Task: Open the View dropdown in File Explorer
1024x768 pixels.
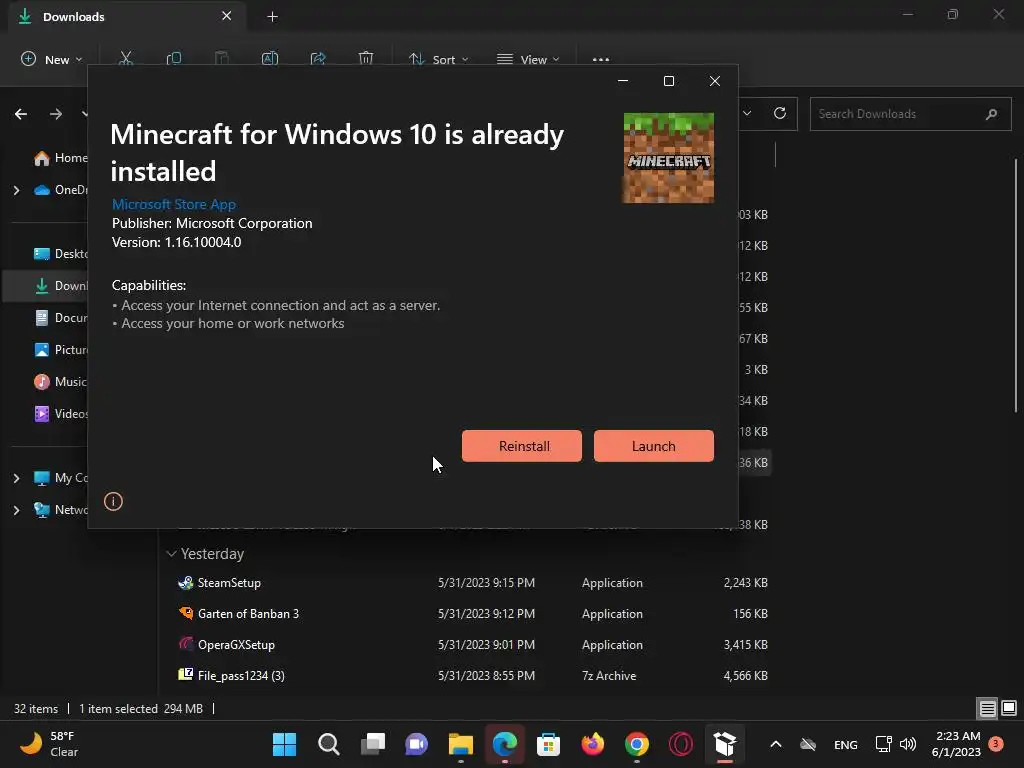Action: pos(528,59)
